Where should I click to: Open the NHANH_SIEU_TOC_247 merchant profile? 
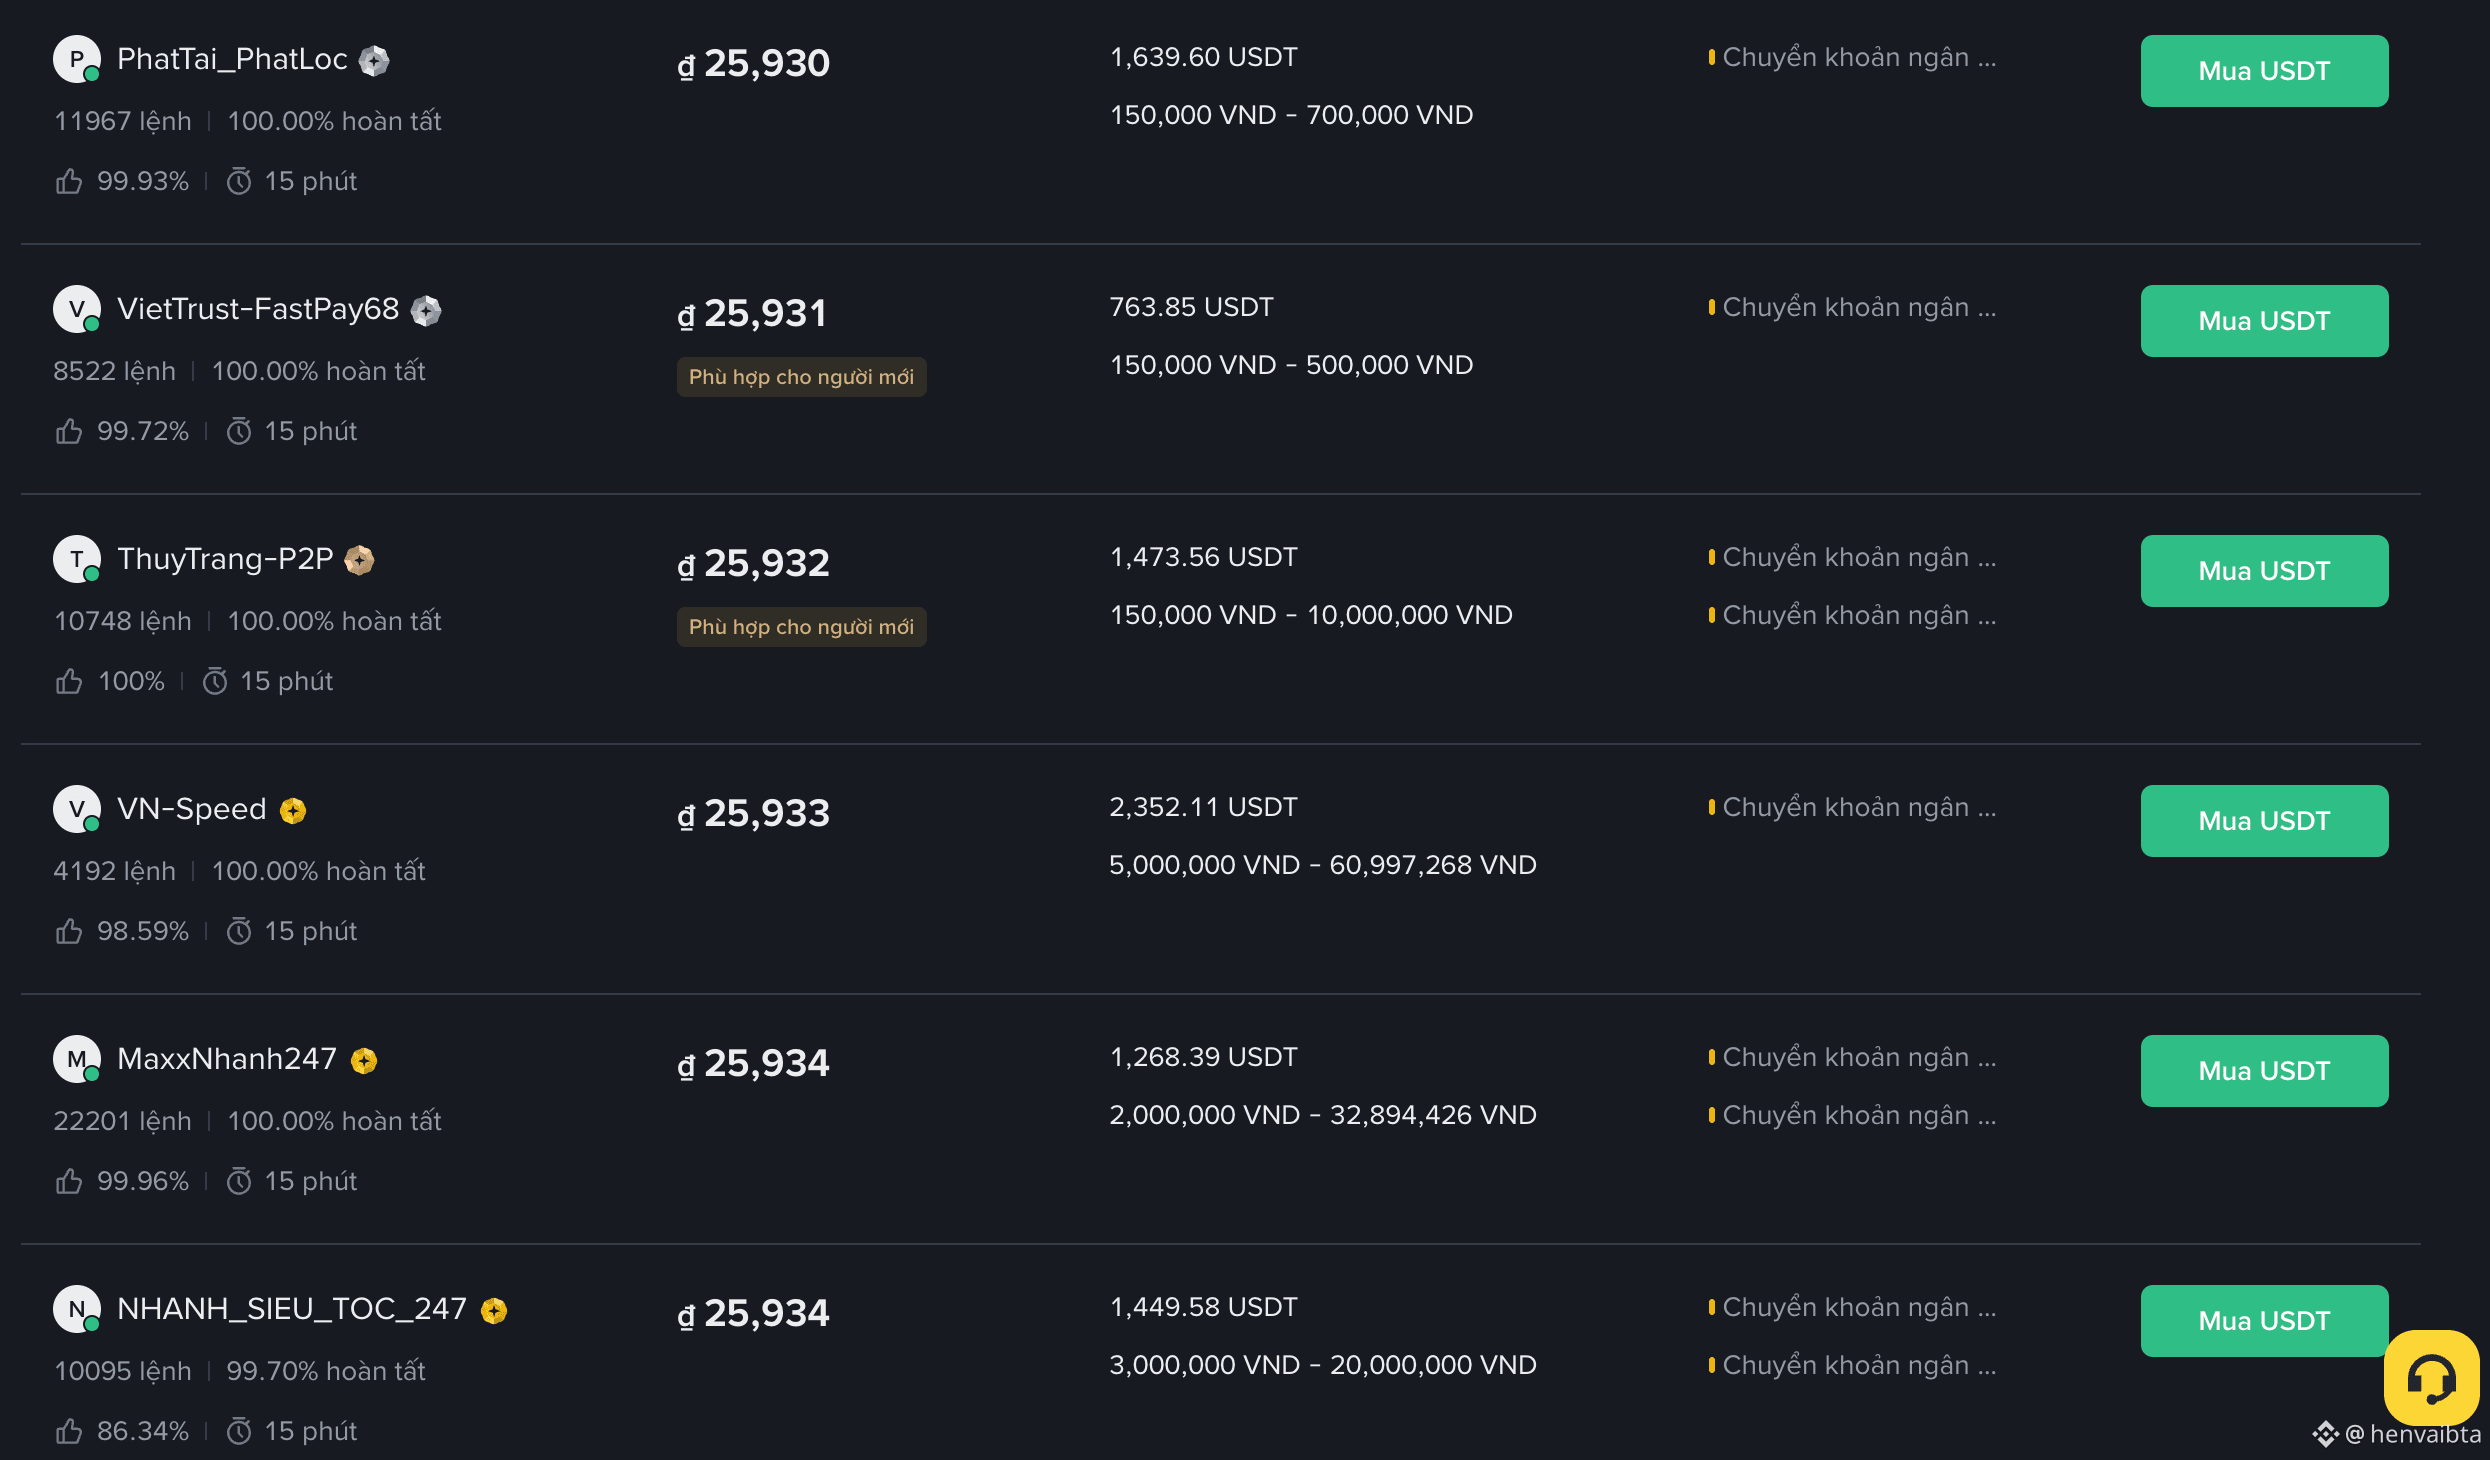pos(292,1309)
